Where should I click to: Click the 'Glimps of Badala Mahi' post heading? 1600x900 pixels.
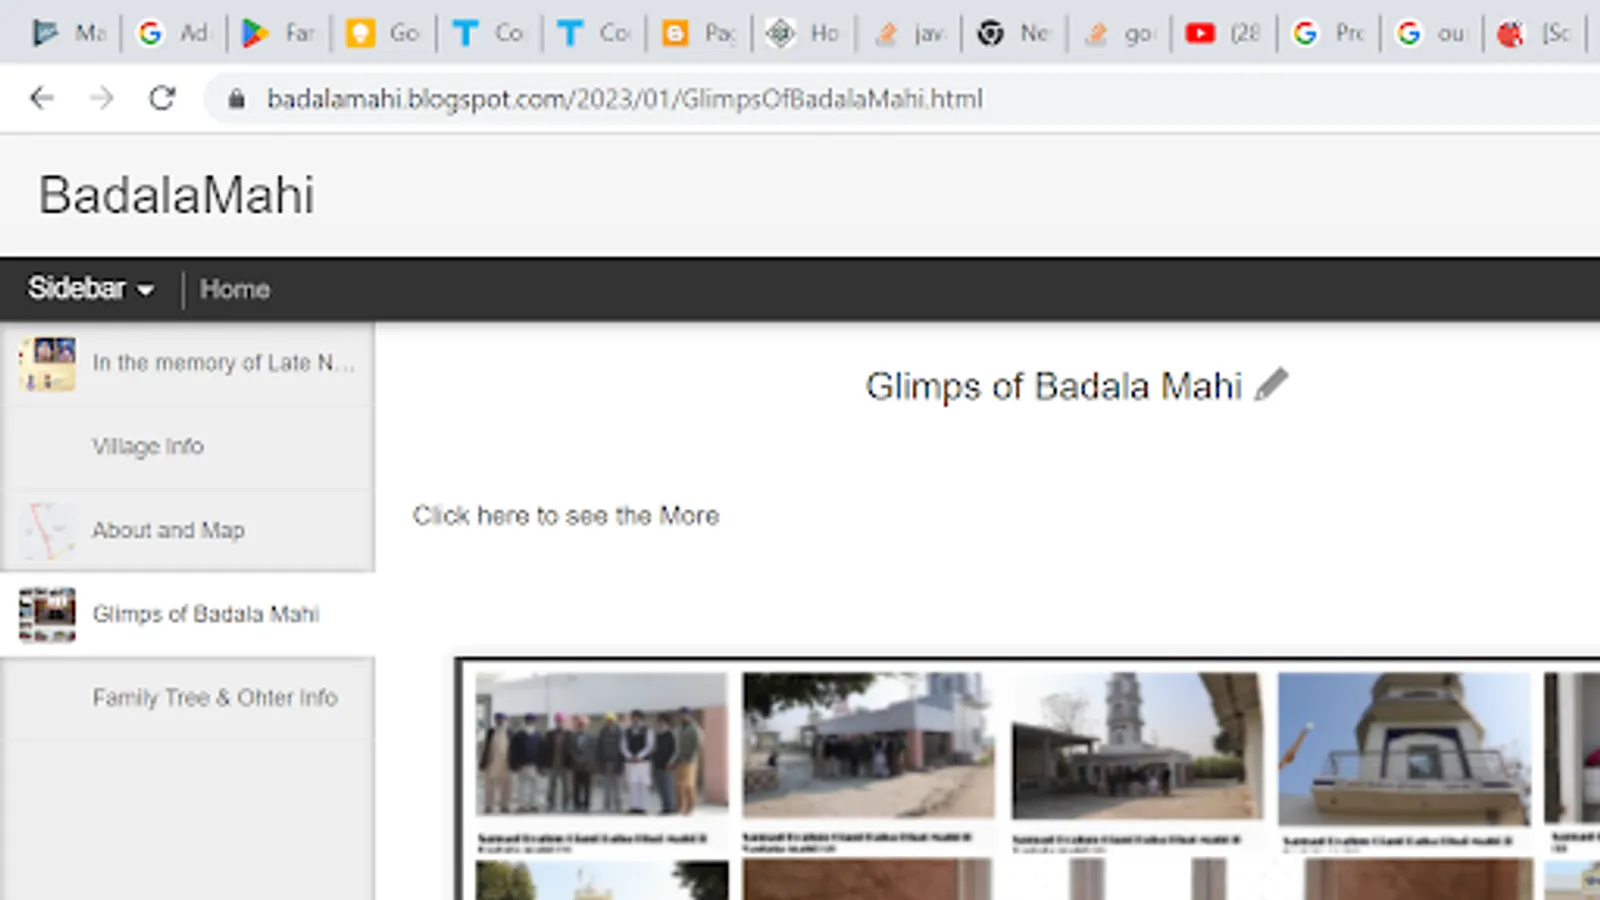point(1054,386)
